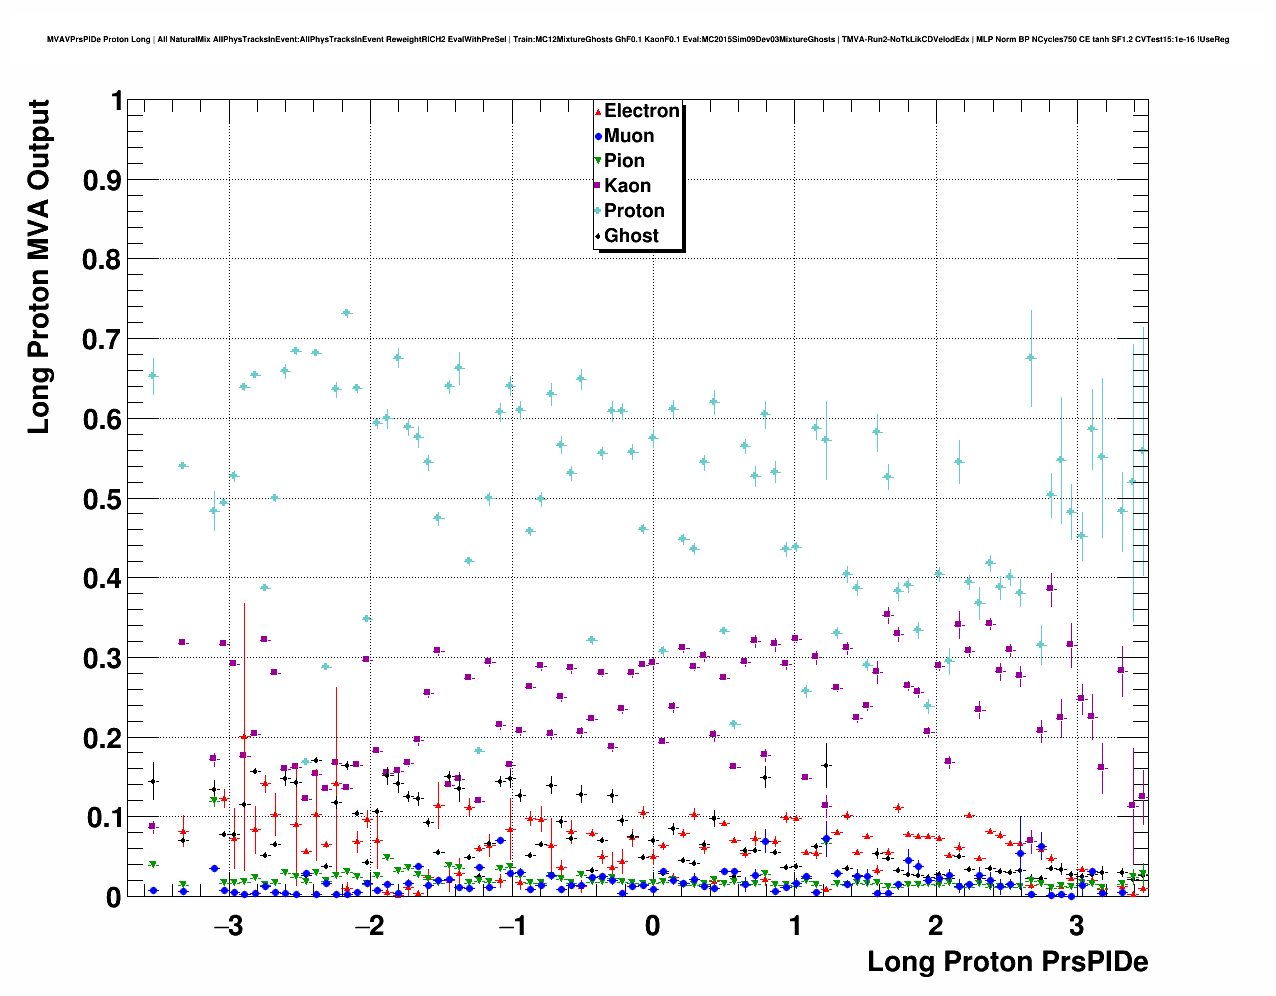Click the −3 tick label on x-axis
1276x996 pixels.
[x=228, y=926]
